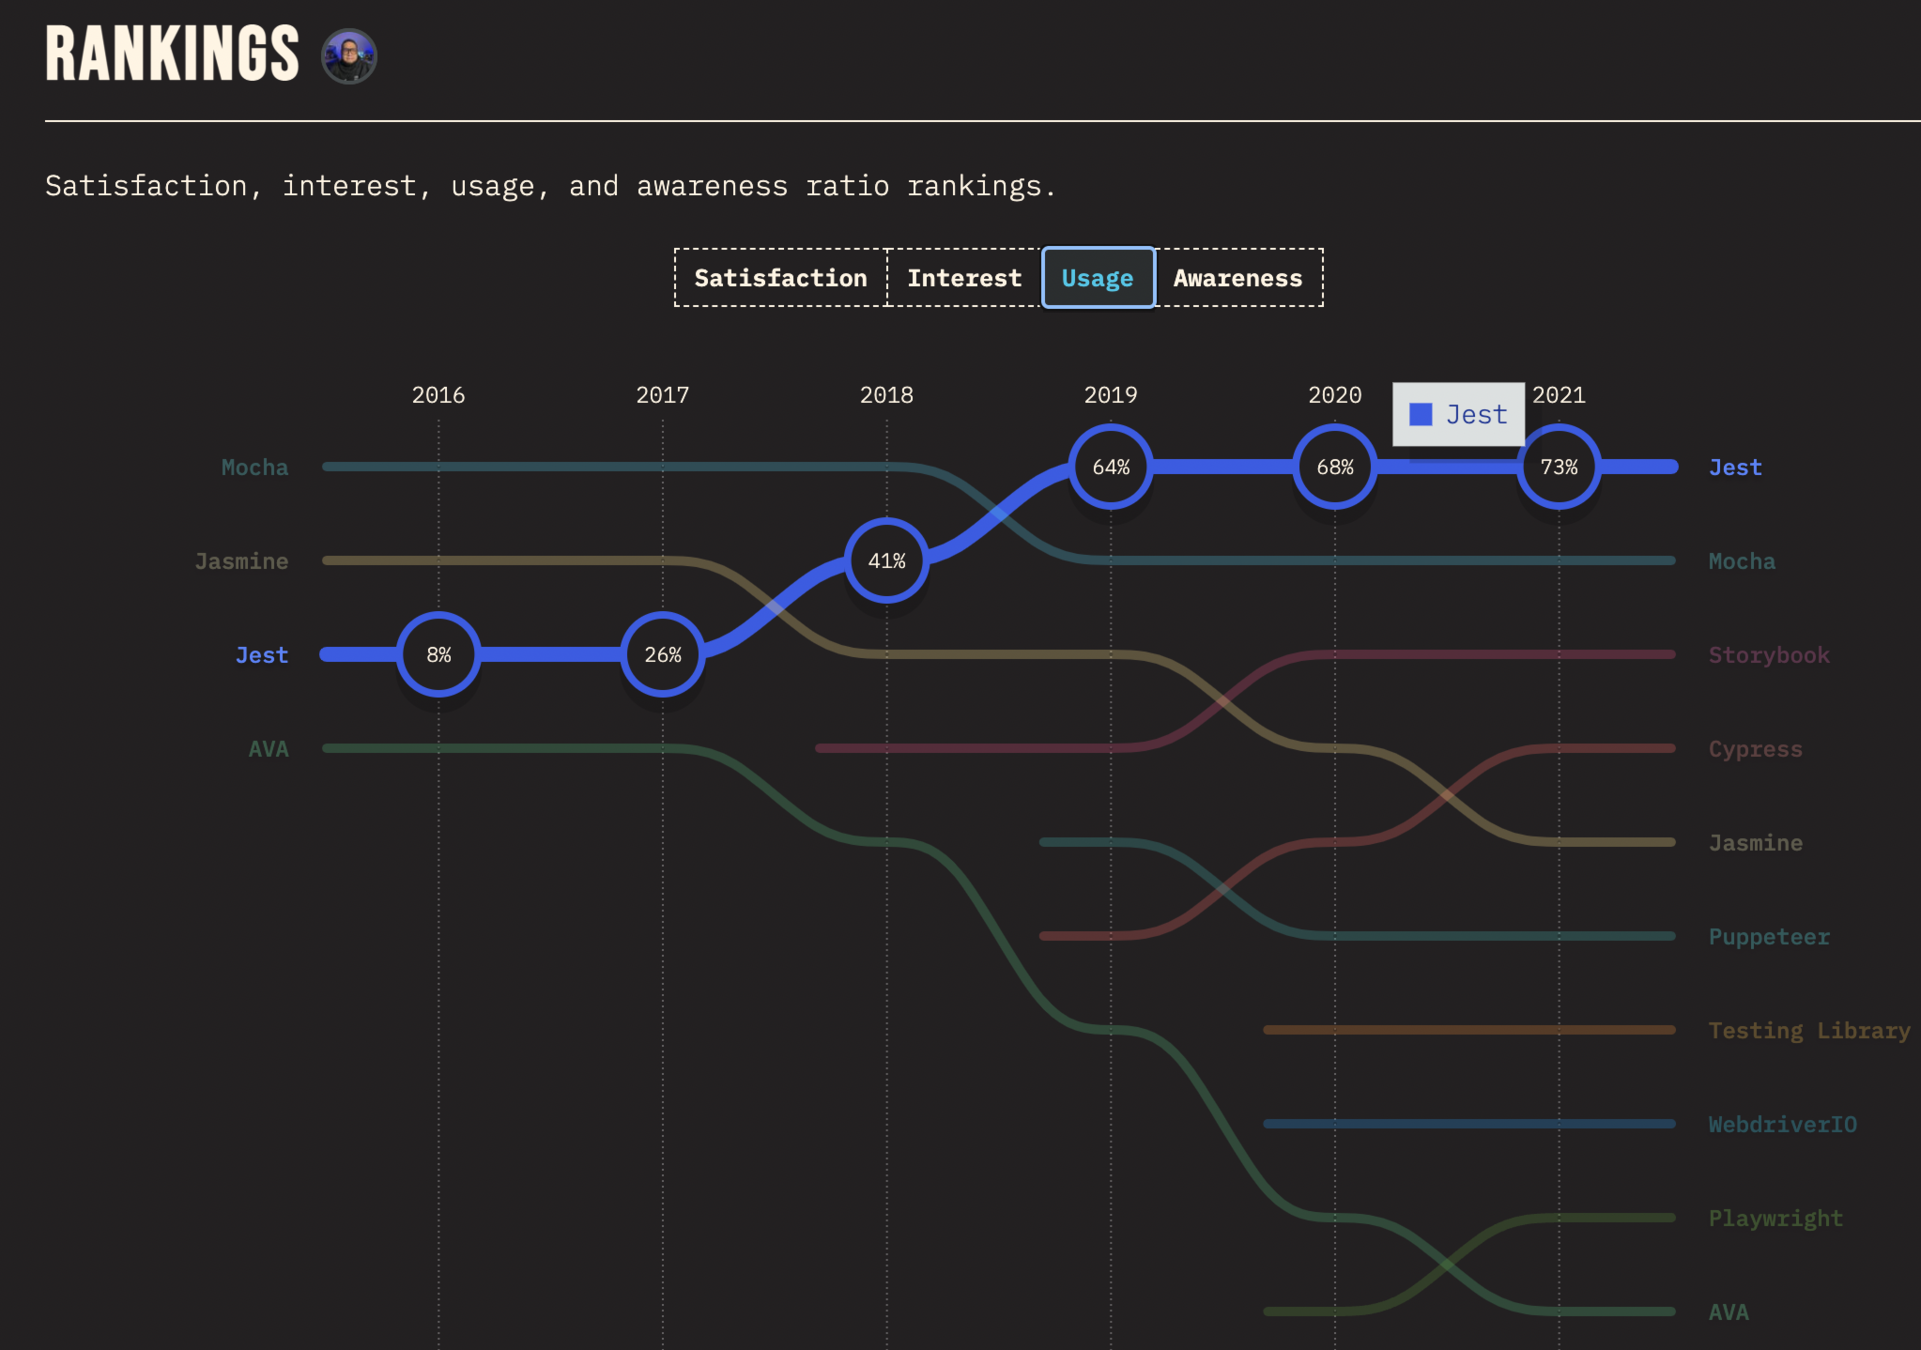
Task: Switch to the Satisfaction tab
Action: click(780, 278)
